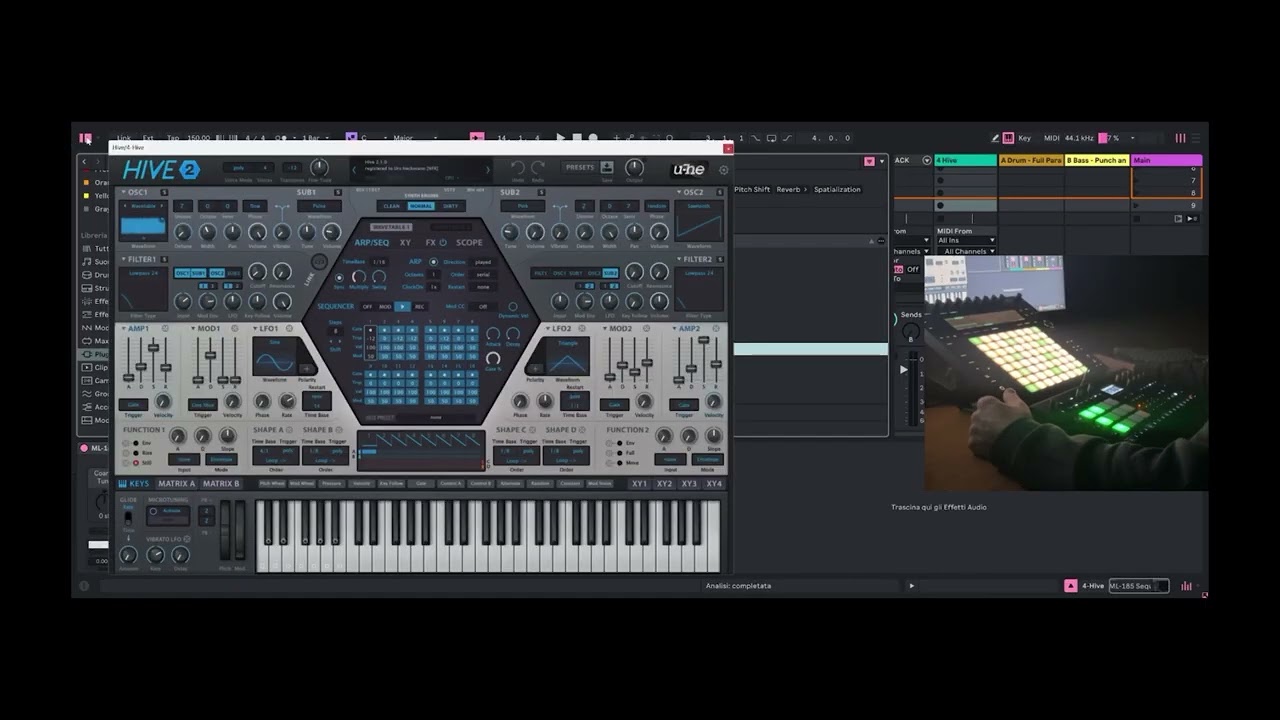Adjust Hive Output knob
Viewport: 1280px width, 720px height.
(634, 167)
